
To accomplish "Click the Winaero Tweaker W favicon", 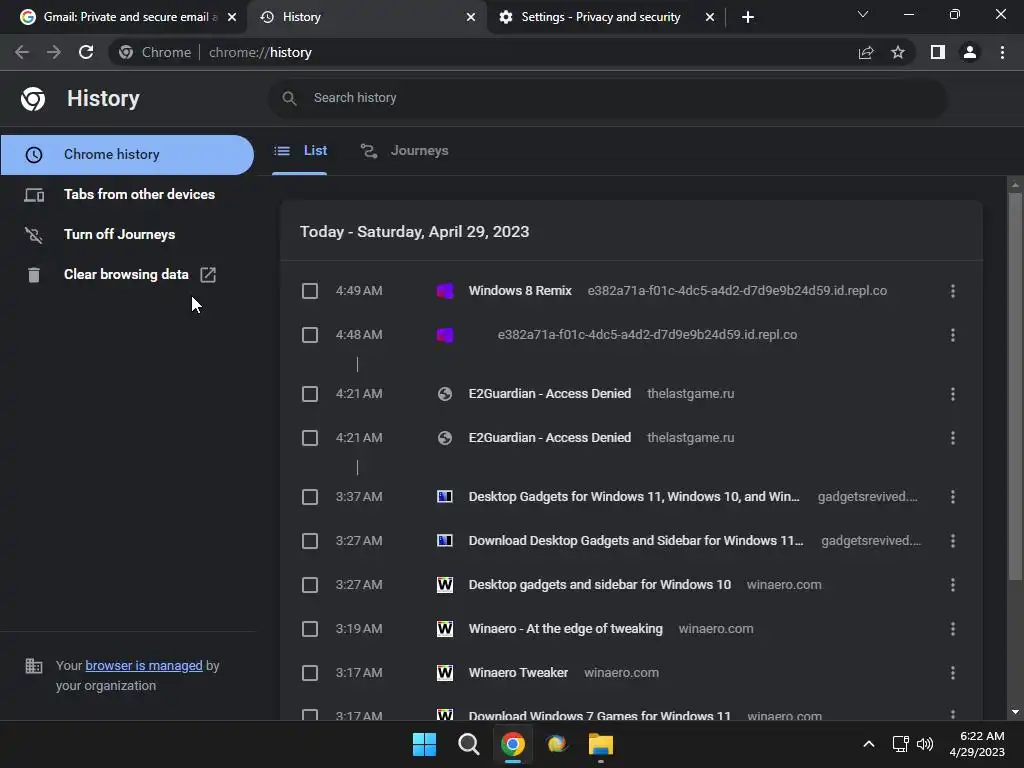I will [x=445, y=673].
